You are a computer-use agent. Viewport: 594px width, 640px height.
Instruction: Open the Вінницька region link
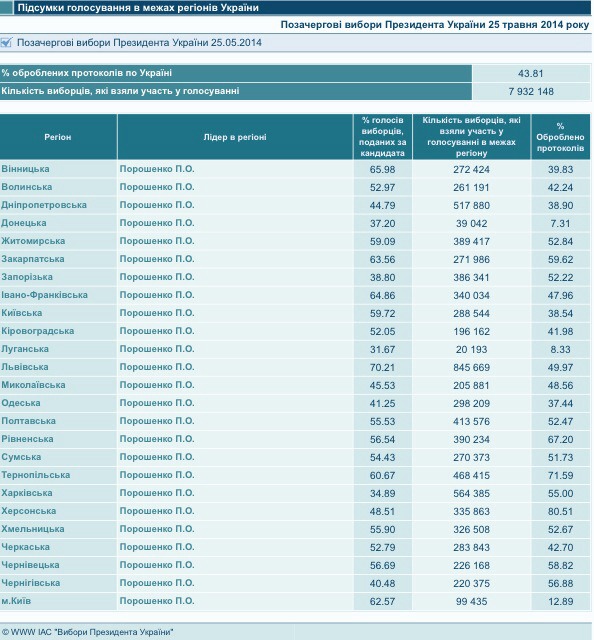click(25, 169)
